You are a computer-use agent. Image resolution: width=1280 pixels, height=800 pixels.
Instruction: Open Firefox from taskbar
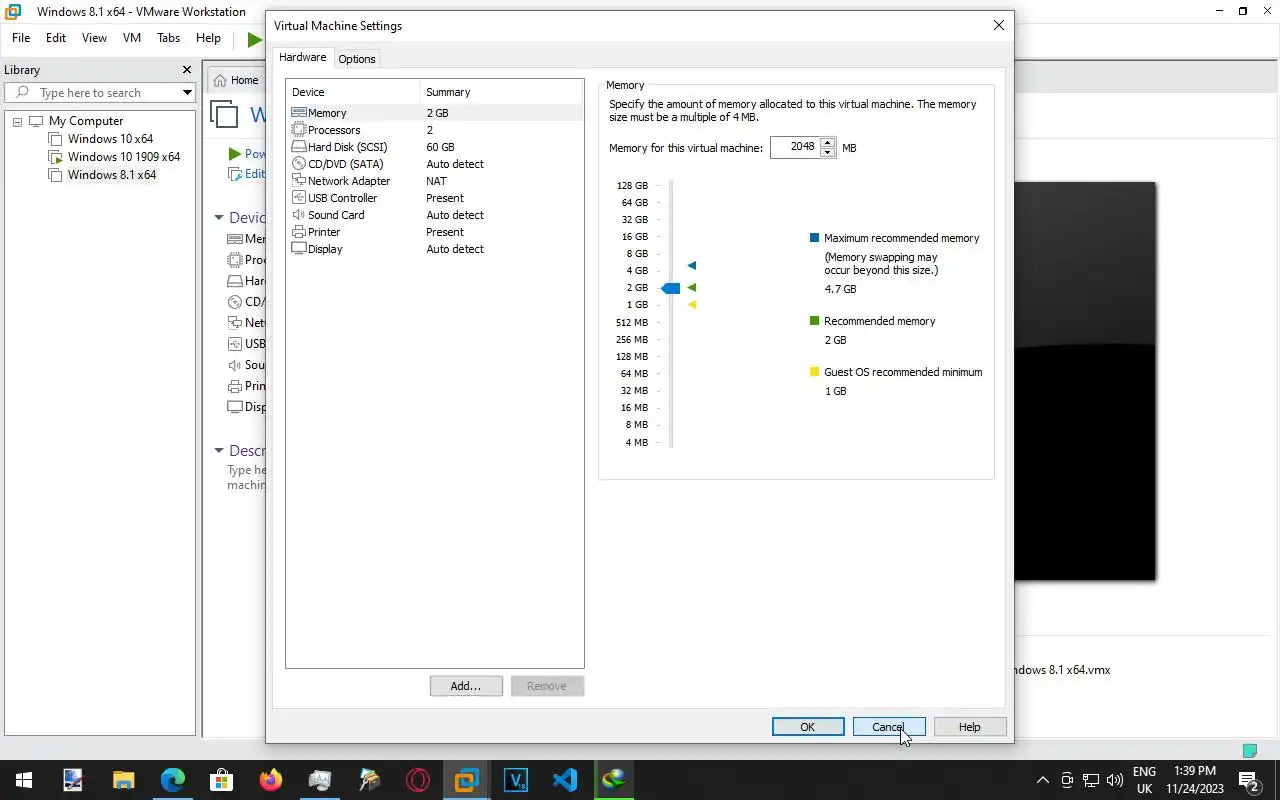point(270,780)
